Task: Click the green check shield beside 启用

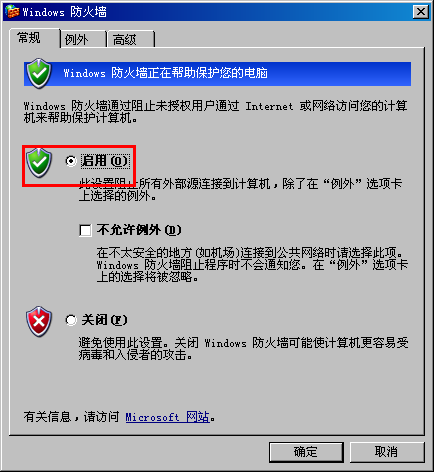Action: (39, 163)
